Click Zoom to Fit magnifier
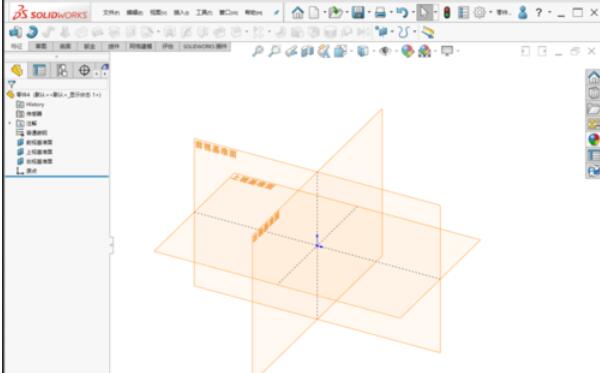This screenshot has height=373, width=600. (258, 51)
